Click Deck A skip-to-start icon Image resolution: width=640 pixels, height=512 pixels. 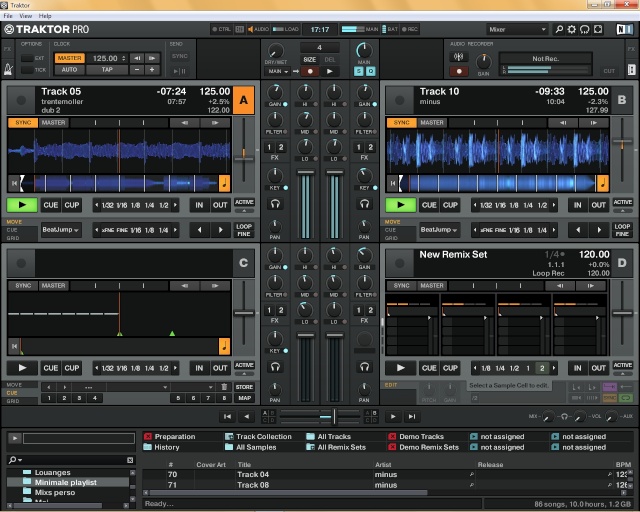[x=14, y=183]
